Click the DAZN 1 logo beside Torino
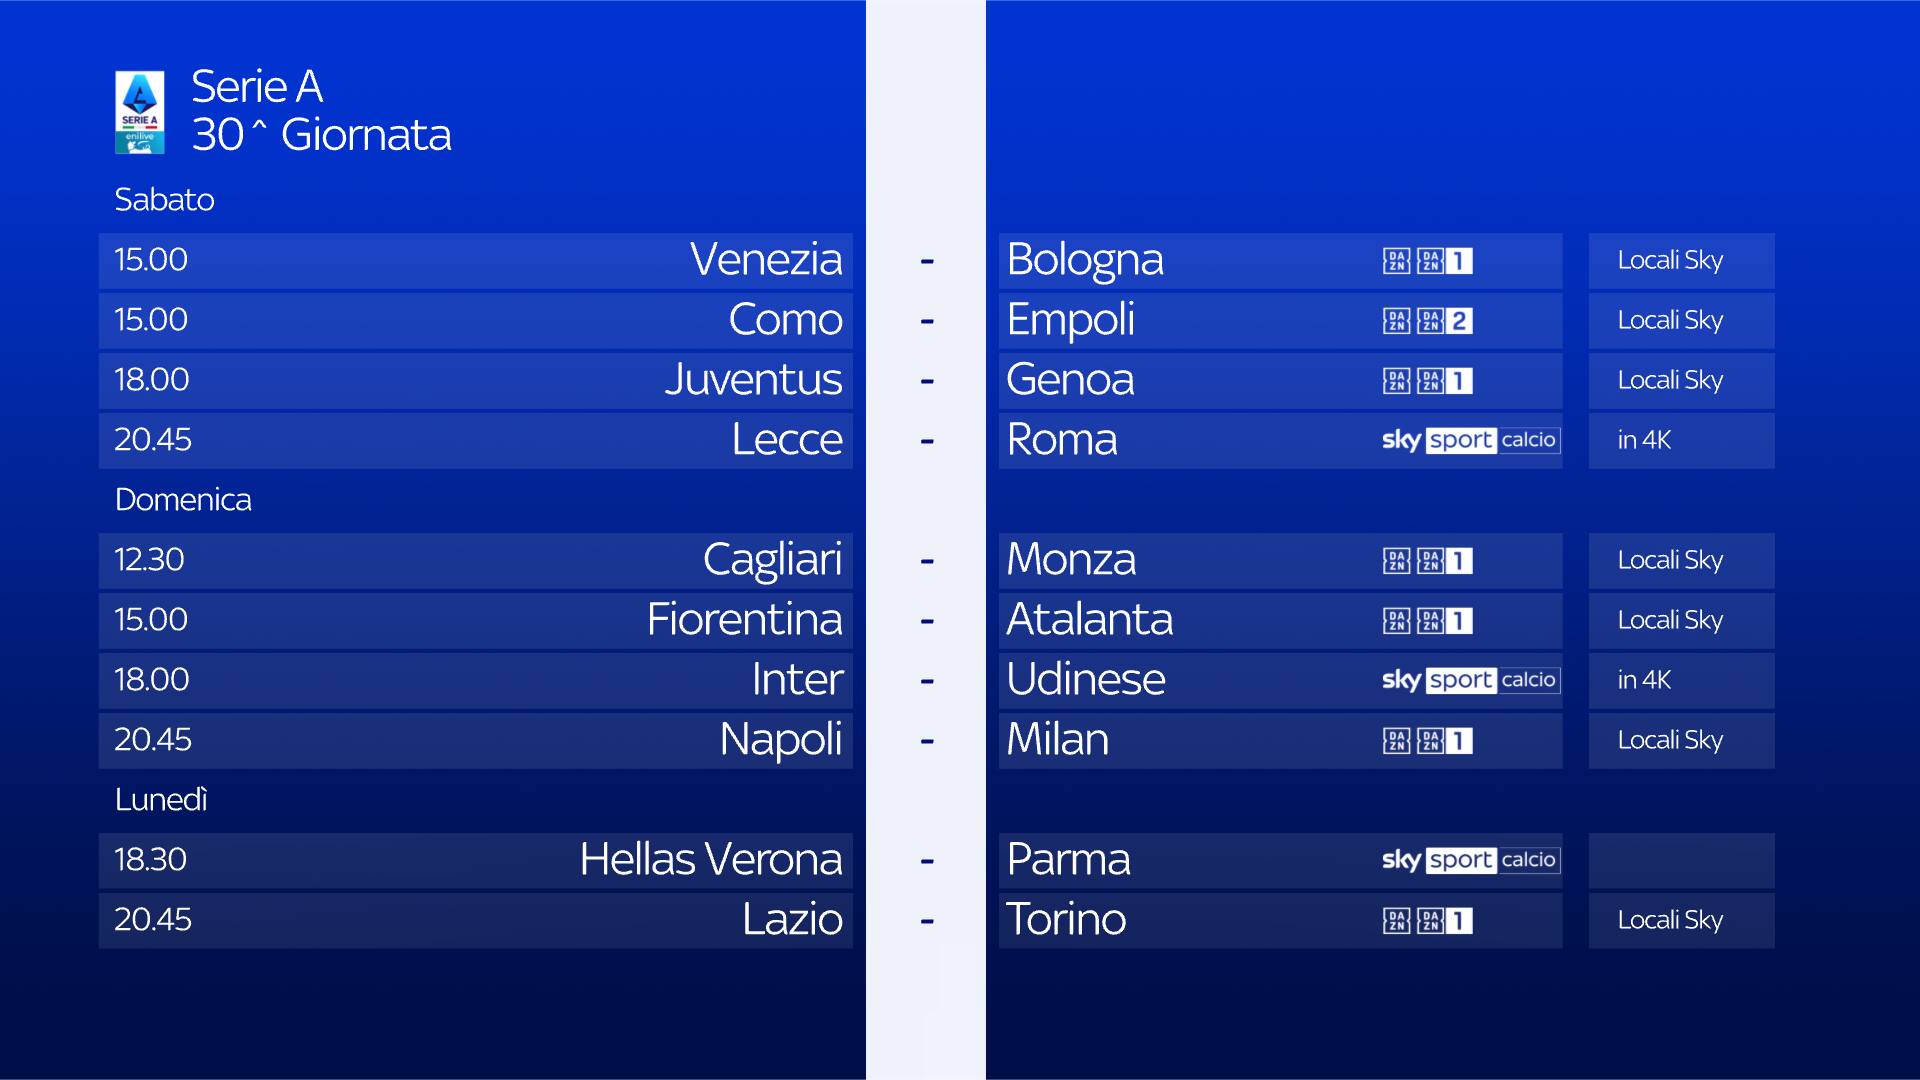 coord(1427,921)
